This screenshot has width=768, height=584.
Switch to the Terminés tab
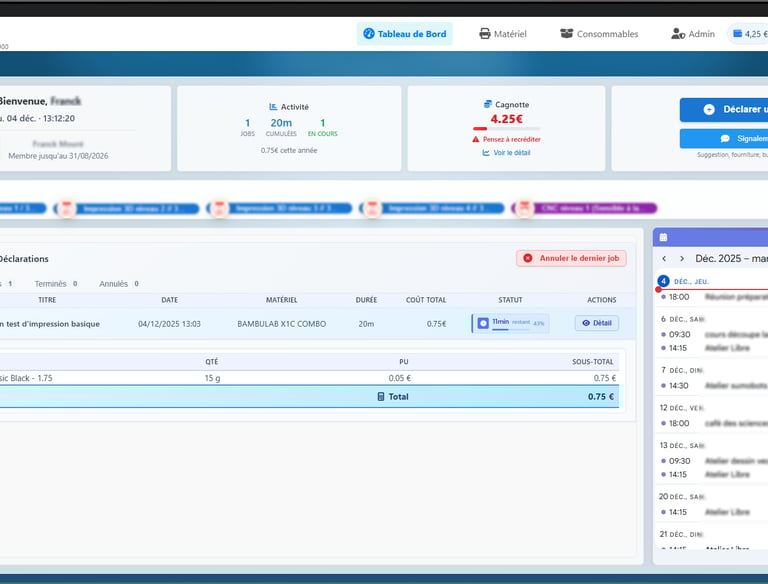tap(56, 284)
